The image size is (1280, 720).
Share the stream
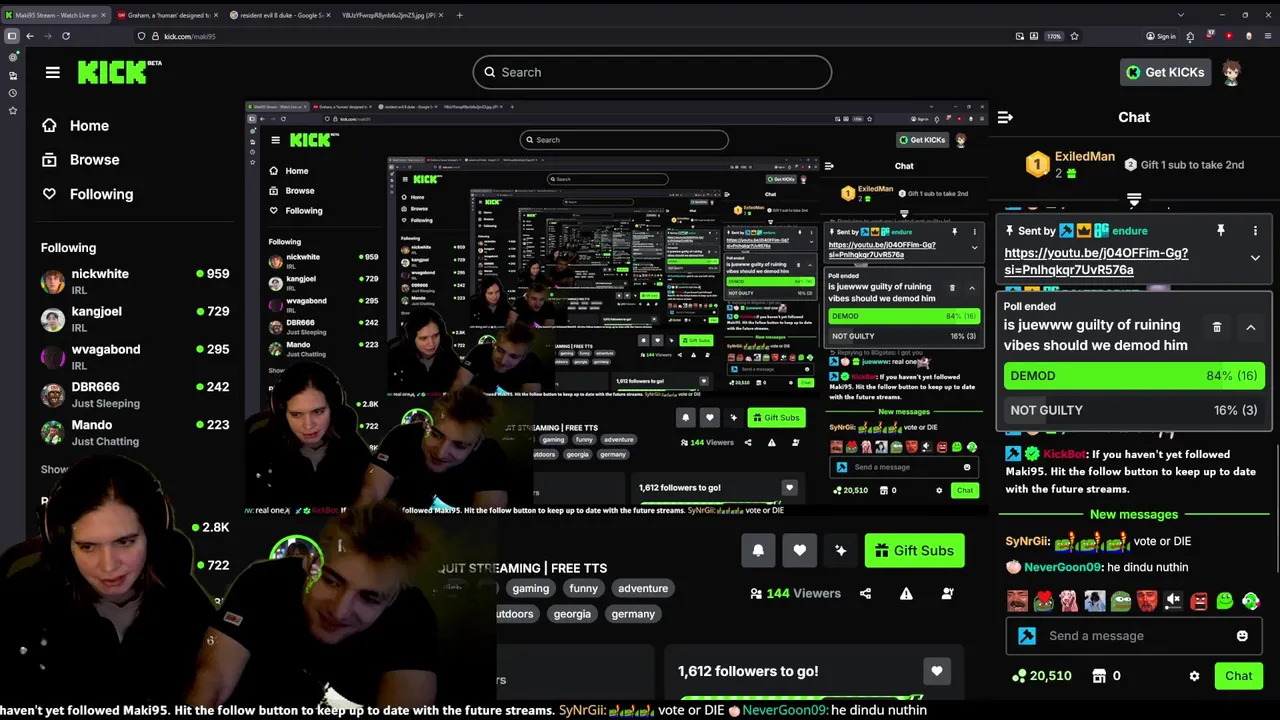pos(865,593)
